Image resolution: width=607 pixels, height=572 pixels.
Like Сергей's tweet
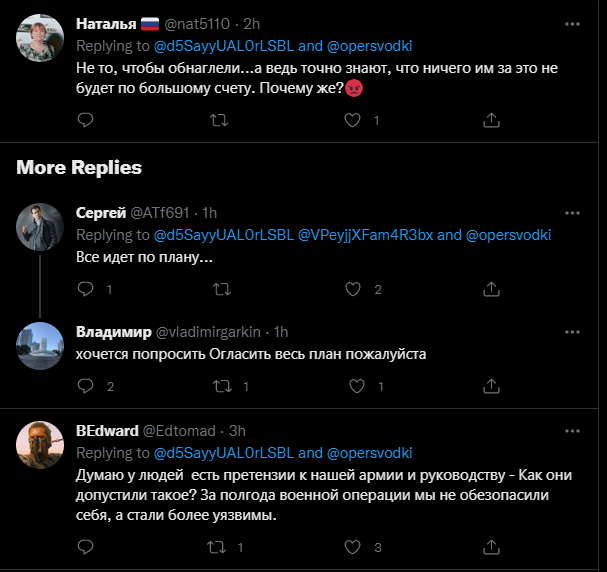pos(352,290)
